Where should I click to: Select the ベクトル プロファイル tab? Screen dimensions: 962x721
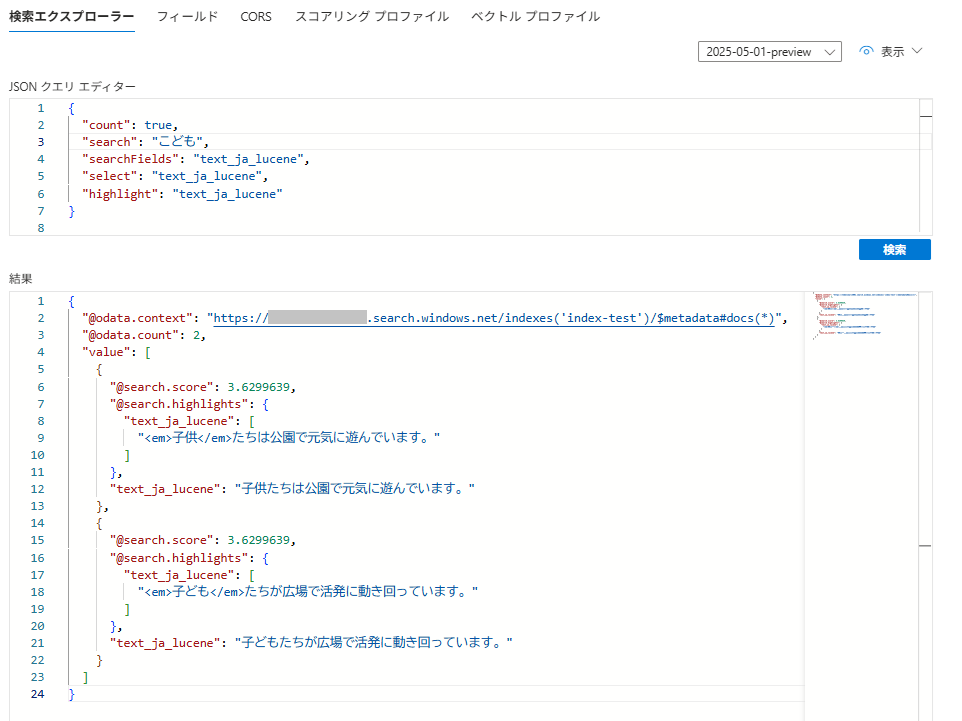coord(535,17)
